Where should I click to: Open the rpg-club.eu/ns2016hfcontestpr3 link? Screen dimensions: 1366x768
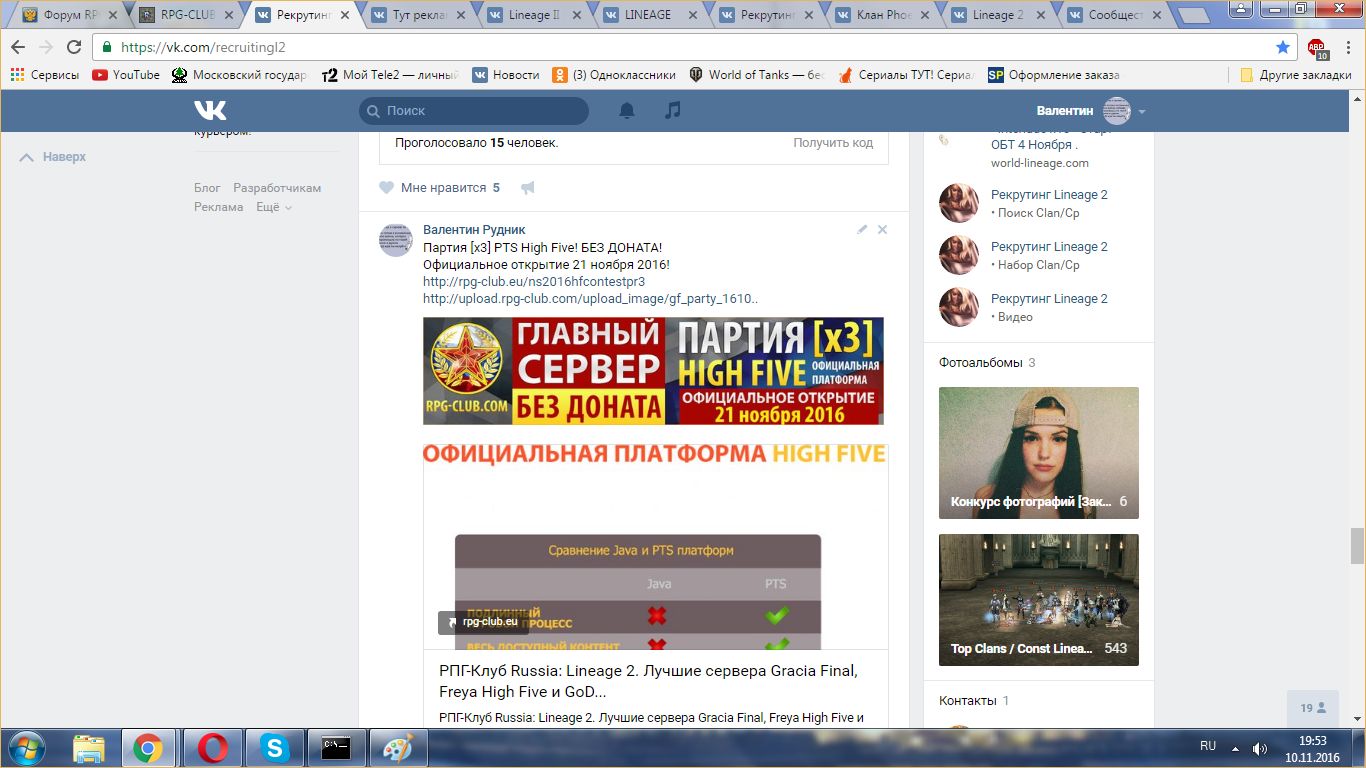534,282
